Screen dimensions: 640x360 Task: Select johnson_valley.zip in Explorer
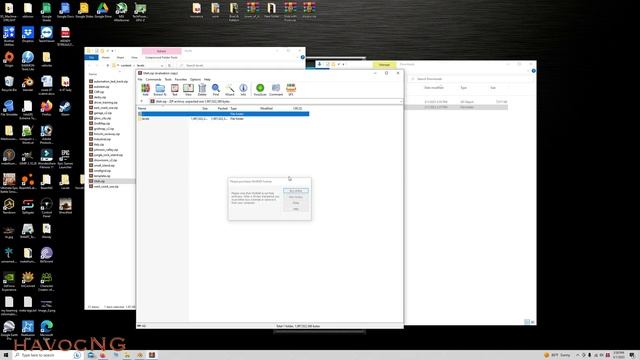coord(104,150)
